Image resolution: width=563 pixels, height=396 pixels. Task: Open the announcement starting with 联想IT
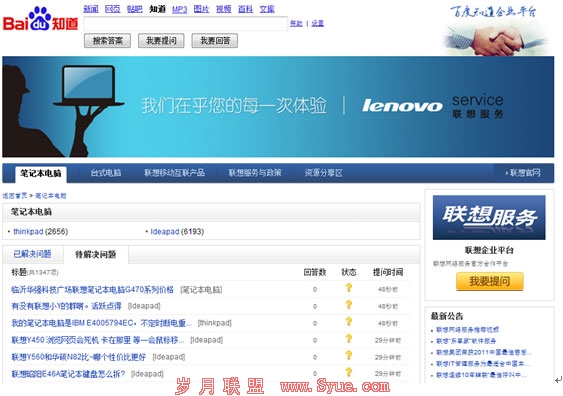pyautogui.click(x=482, y=364)
